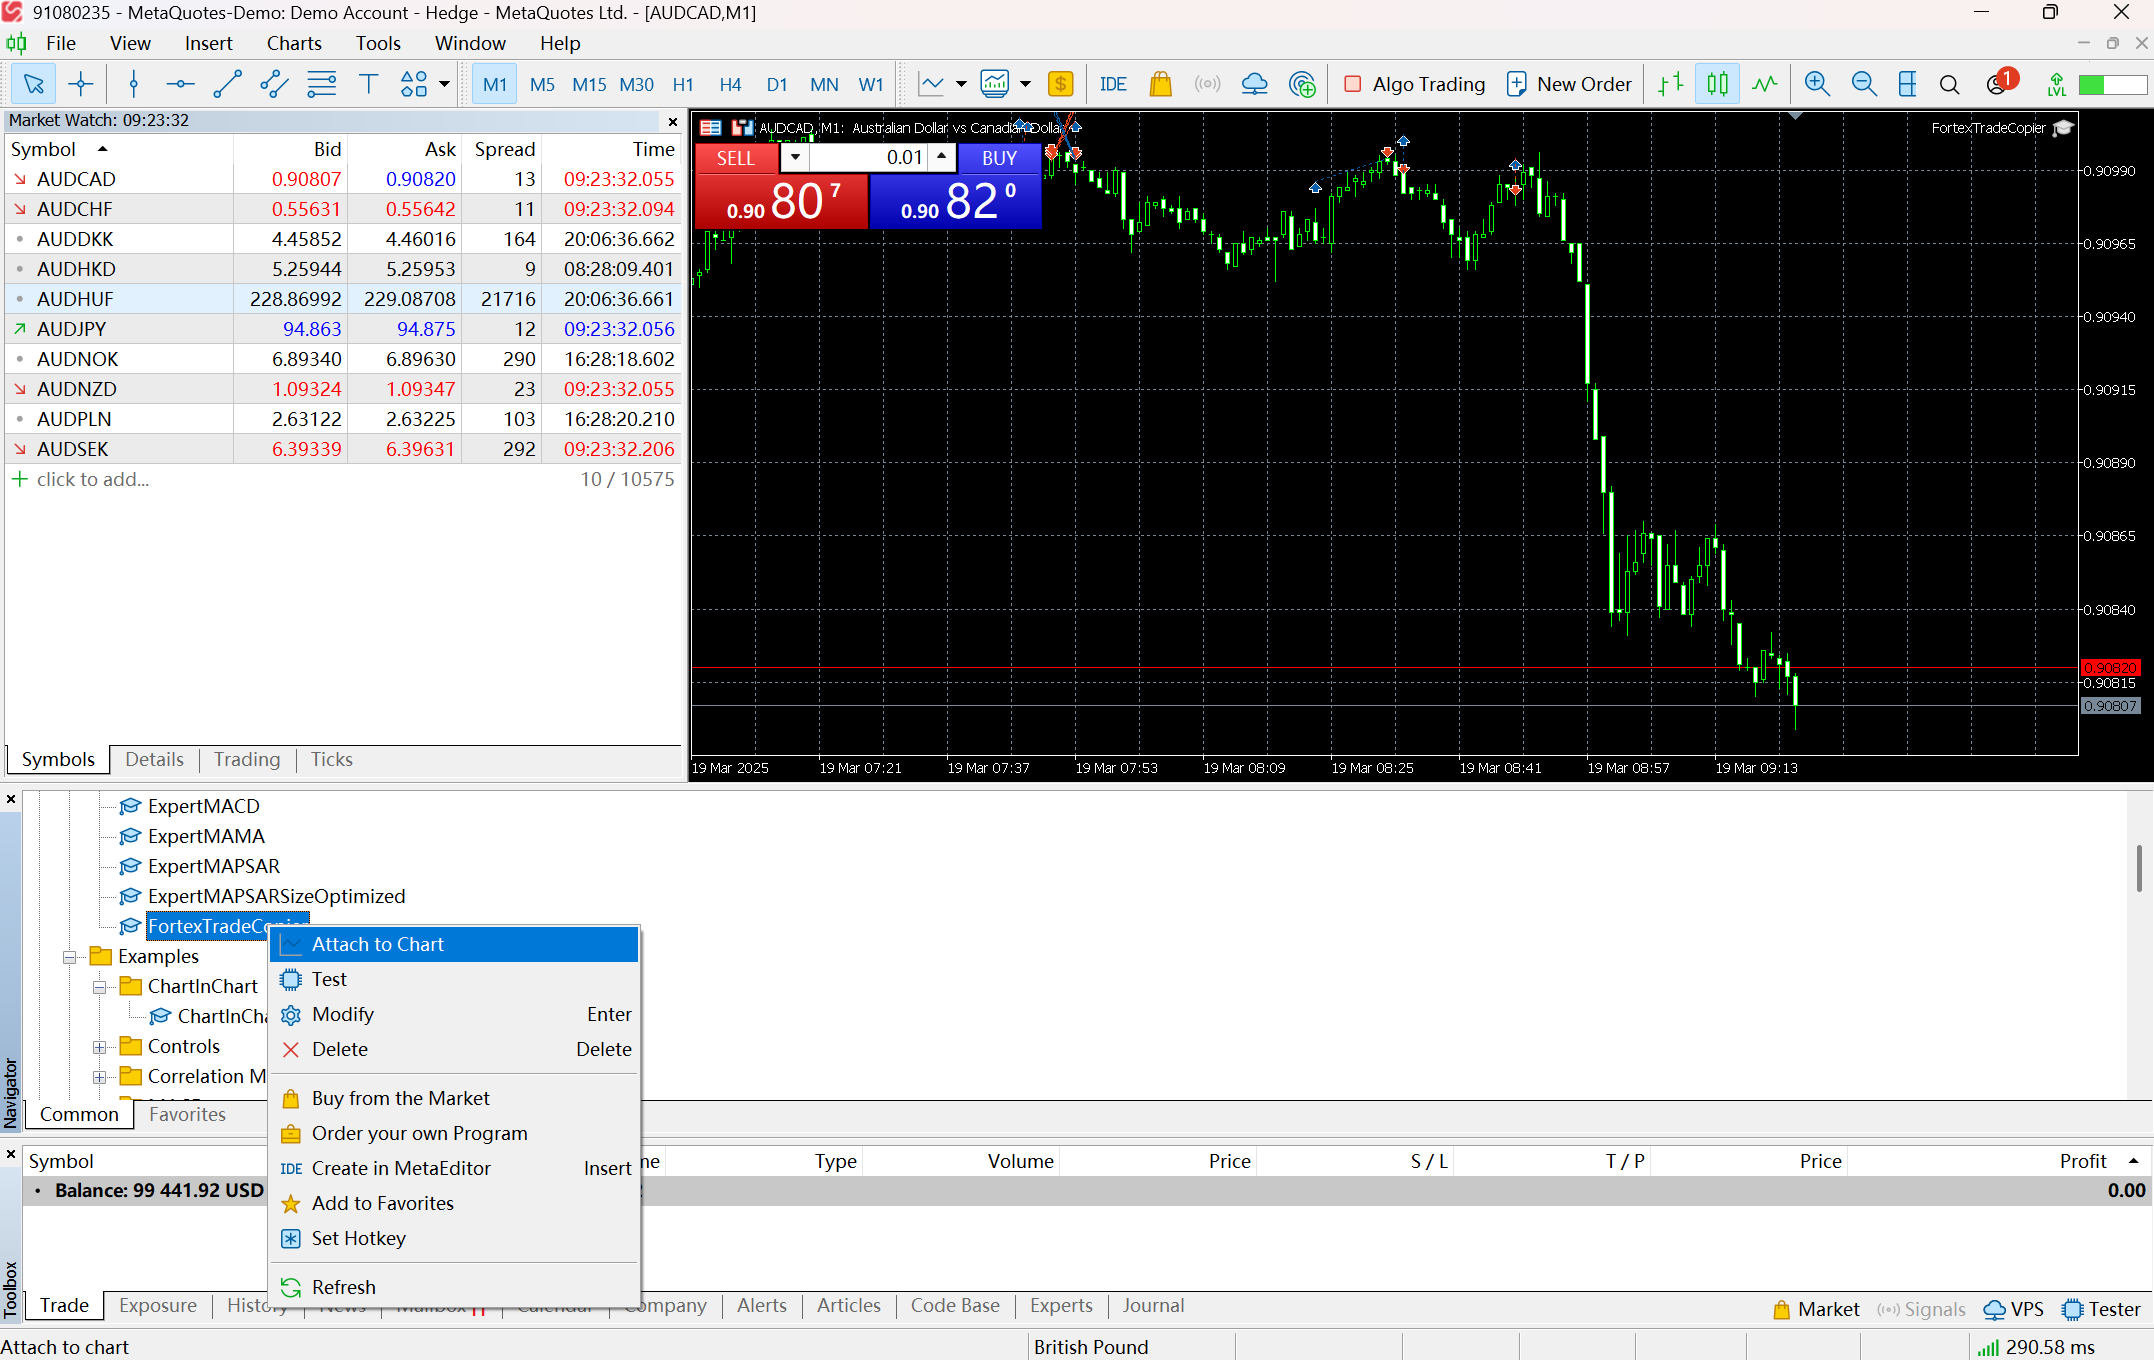This screenshot has height=1360, width=2154.
Task: Choose Attach to Chart from context menu
Action: (454, 944)
